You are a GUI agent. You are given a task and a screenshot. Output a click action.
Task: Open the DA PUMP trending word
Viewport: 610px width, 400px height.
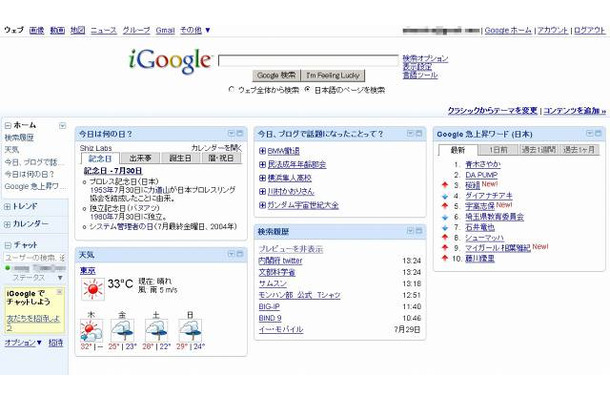[x=481, y=175]
